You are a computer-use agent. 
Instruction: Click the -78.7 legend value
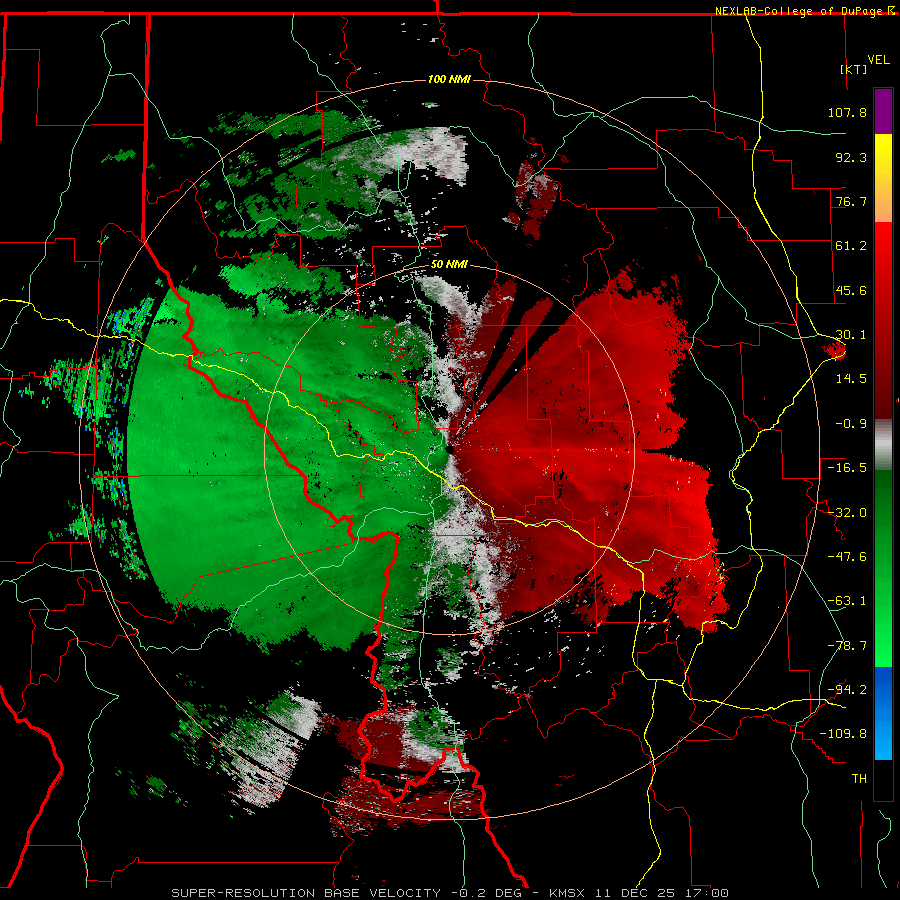847,646
